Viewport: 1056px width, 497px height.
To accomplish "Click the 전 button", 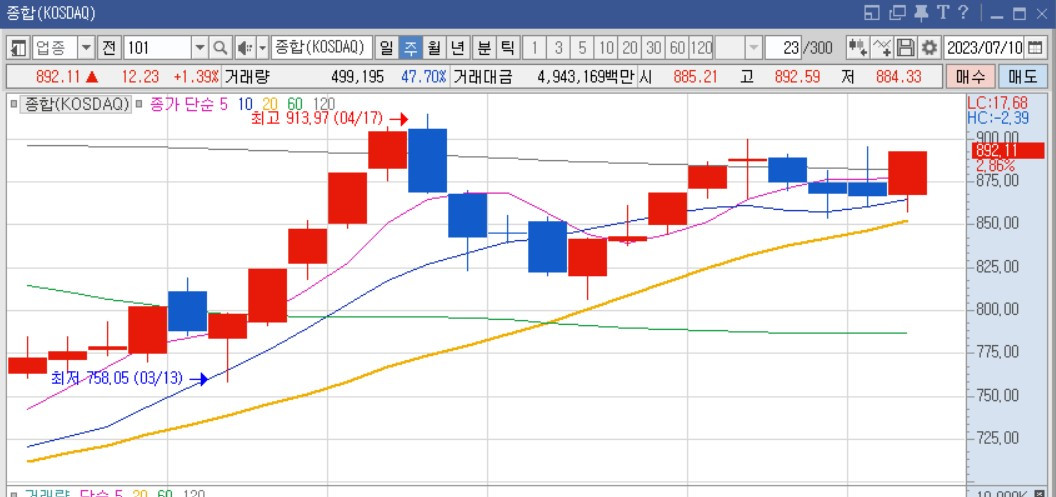I will pyautogui.click(x=109, y=48).
